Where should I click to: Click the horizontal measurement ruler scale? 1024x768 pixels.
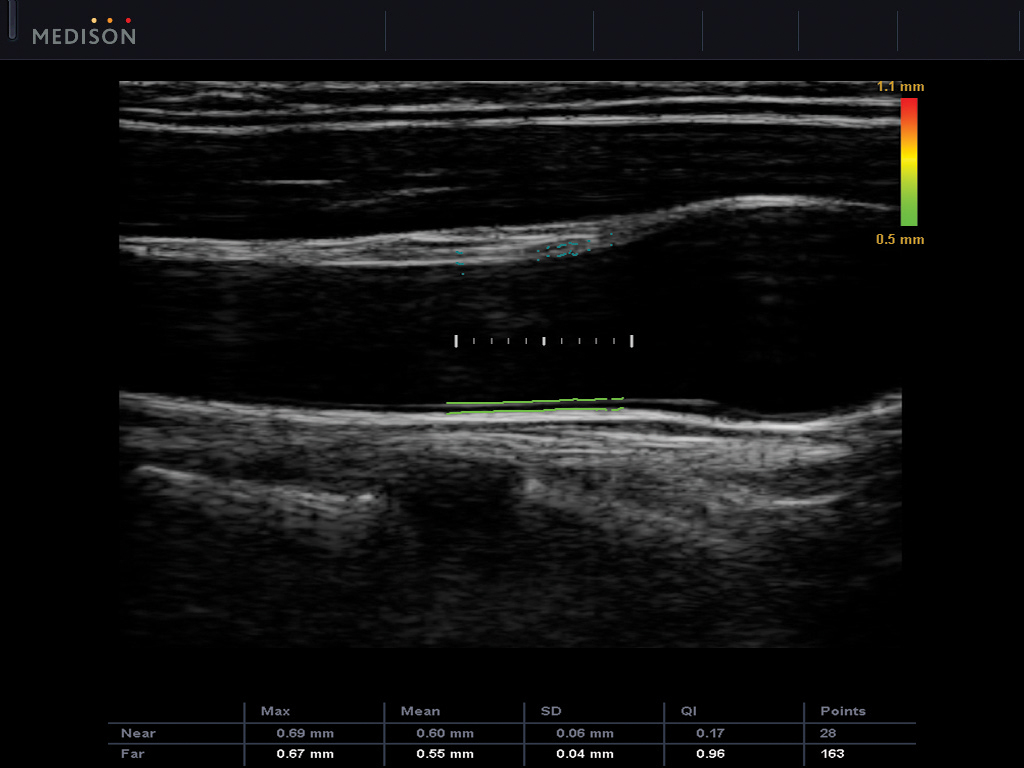click(543, 340)
